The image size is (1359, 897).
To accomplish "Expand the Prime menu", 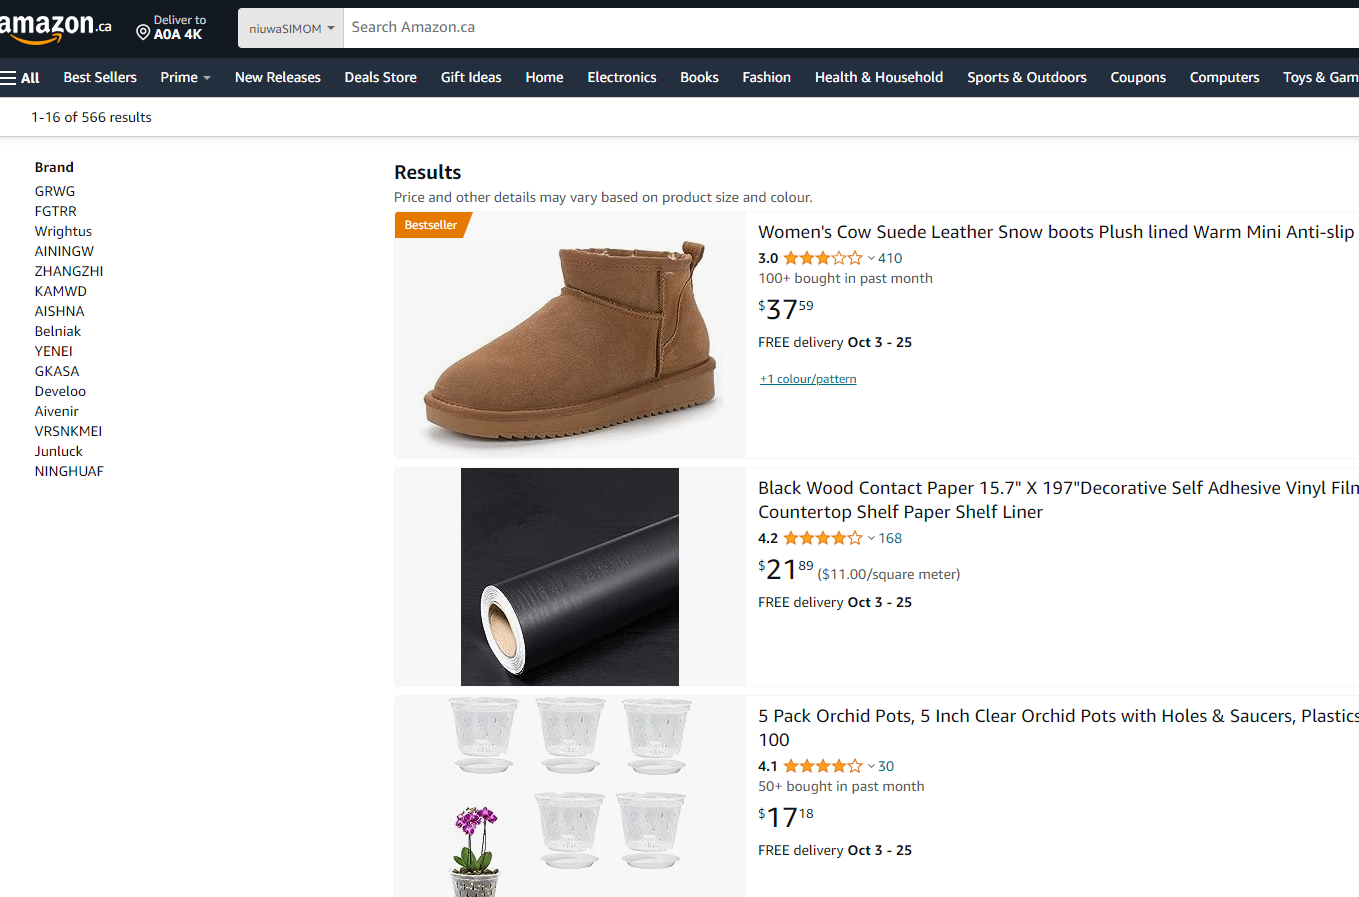I will [x=185, y=77].
